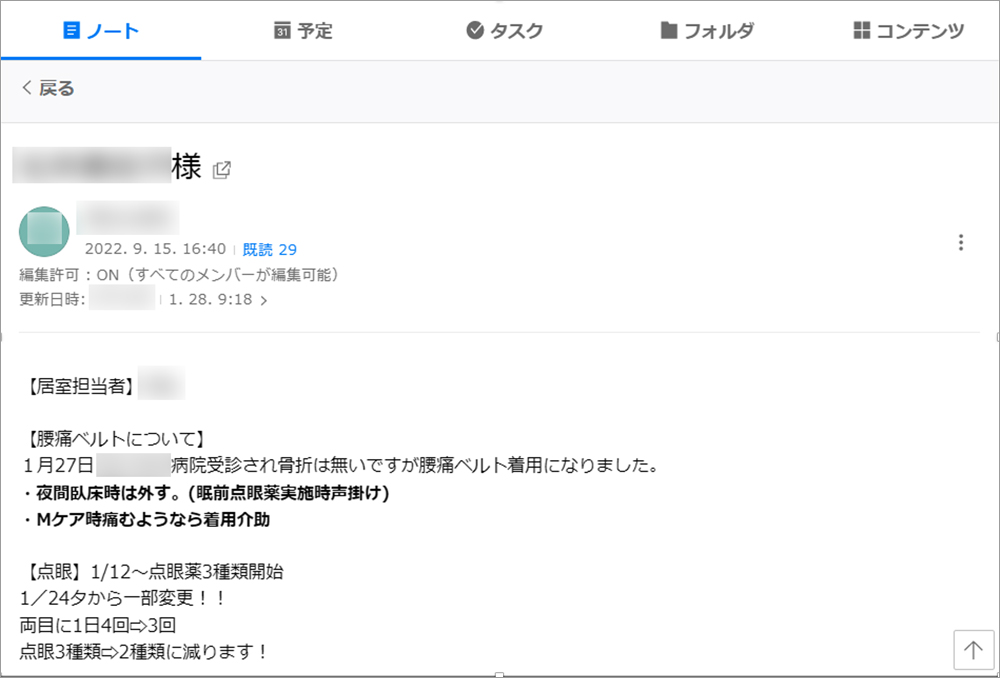Click the checkmark icon on タスク tab
Viewport: 1000px width, 678px height.
(475, 31)
